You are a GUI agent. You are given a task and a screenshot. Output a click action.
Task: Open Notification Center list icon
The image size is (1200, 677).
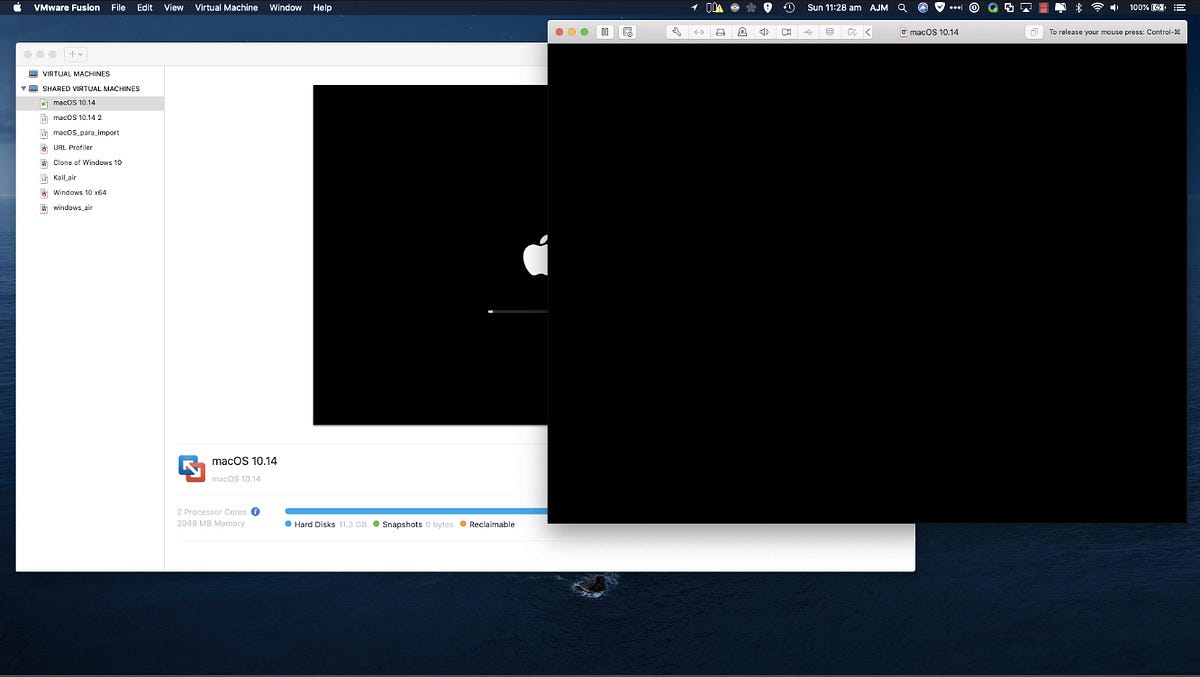click(x=1179, y=7)
